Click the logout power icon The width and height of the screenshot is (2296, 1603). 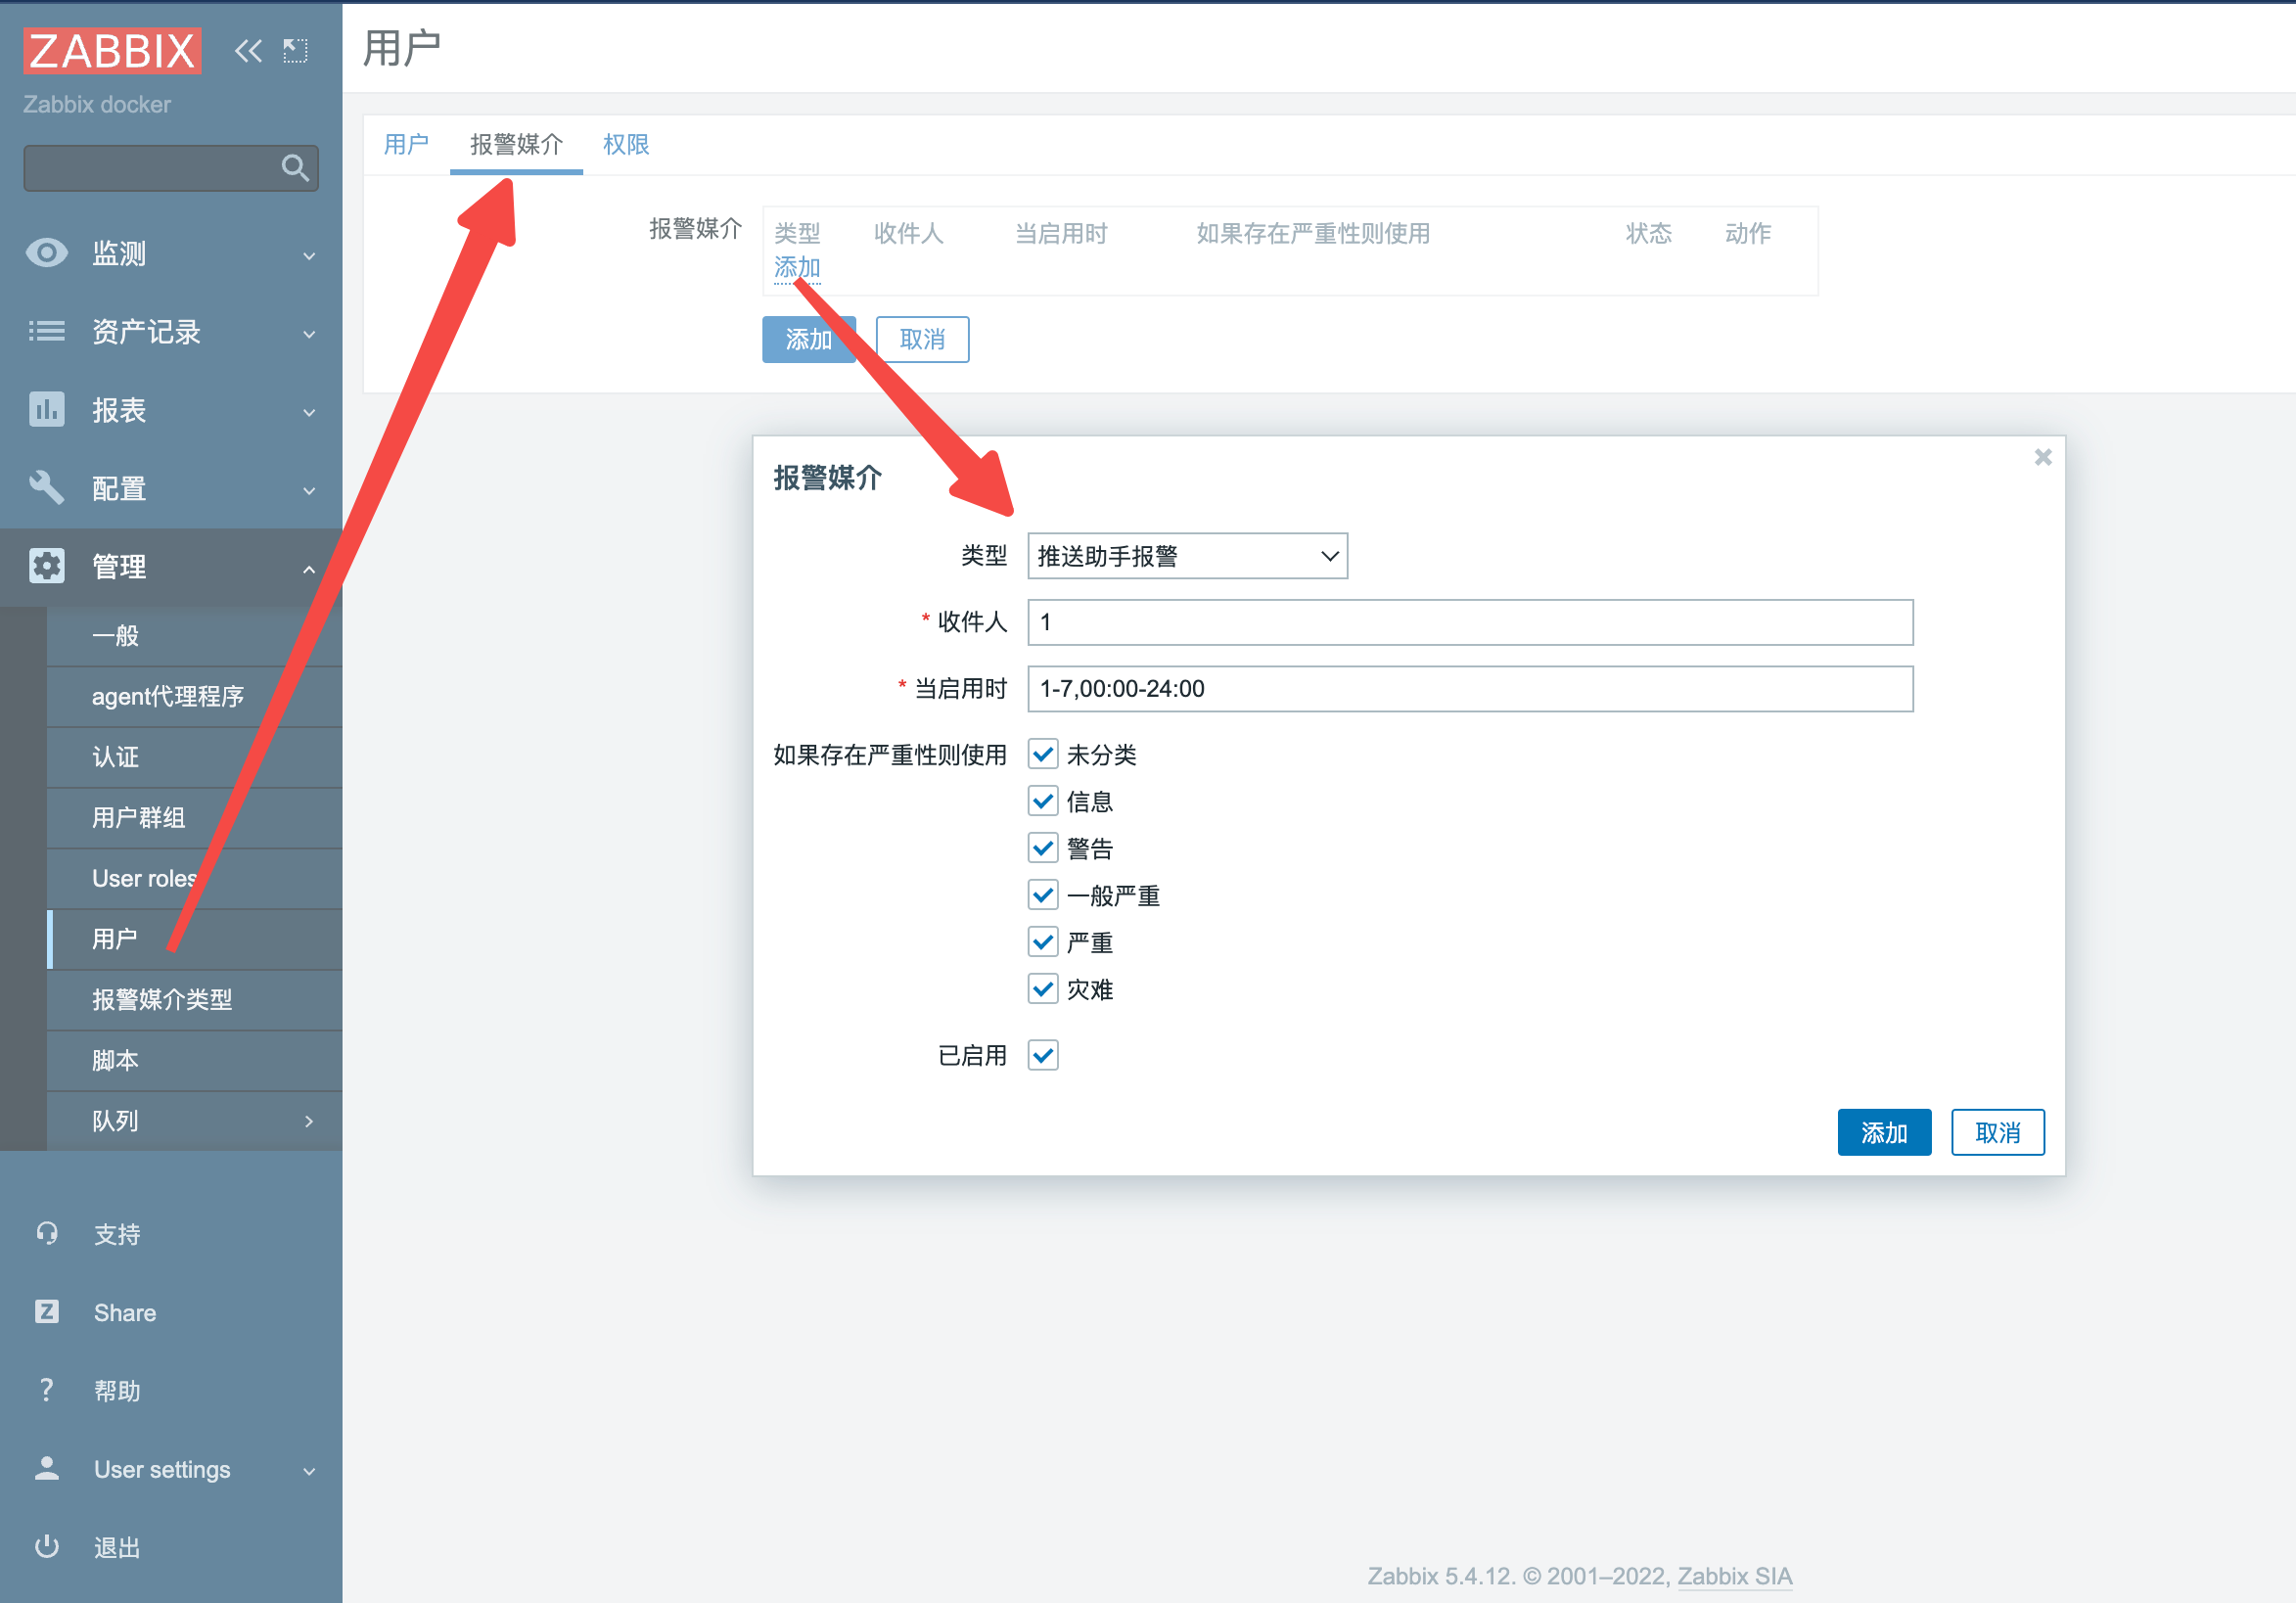(x=46, y=1547)
